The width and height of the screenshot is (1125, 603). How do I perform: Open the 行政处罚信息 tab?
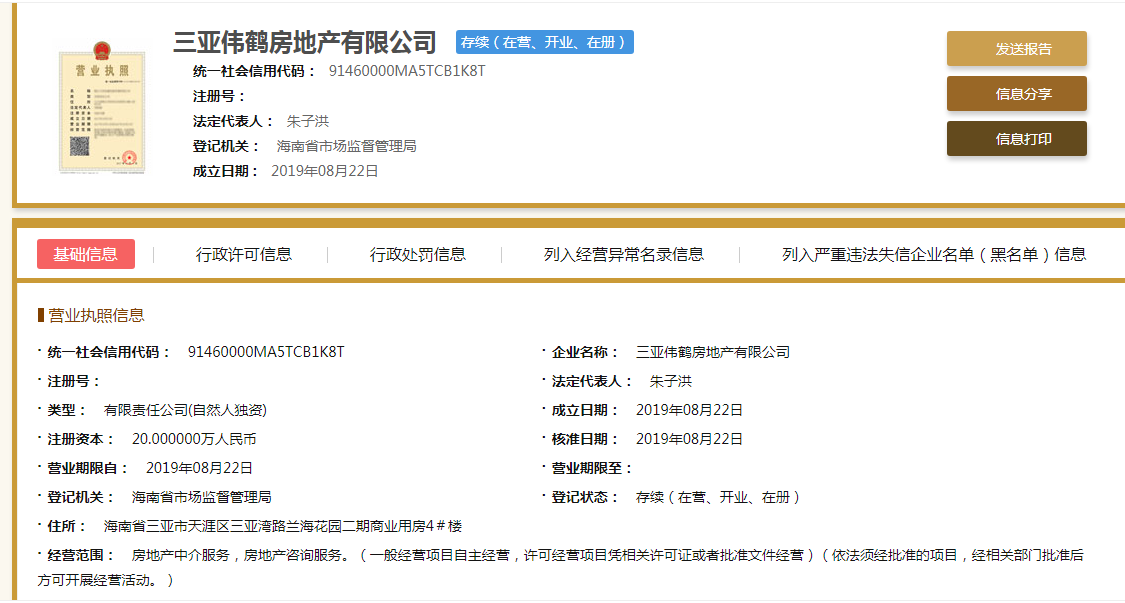[x=418, y=254]
